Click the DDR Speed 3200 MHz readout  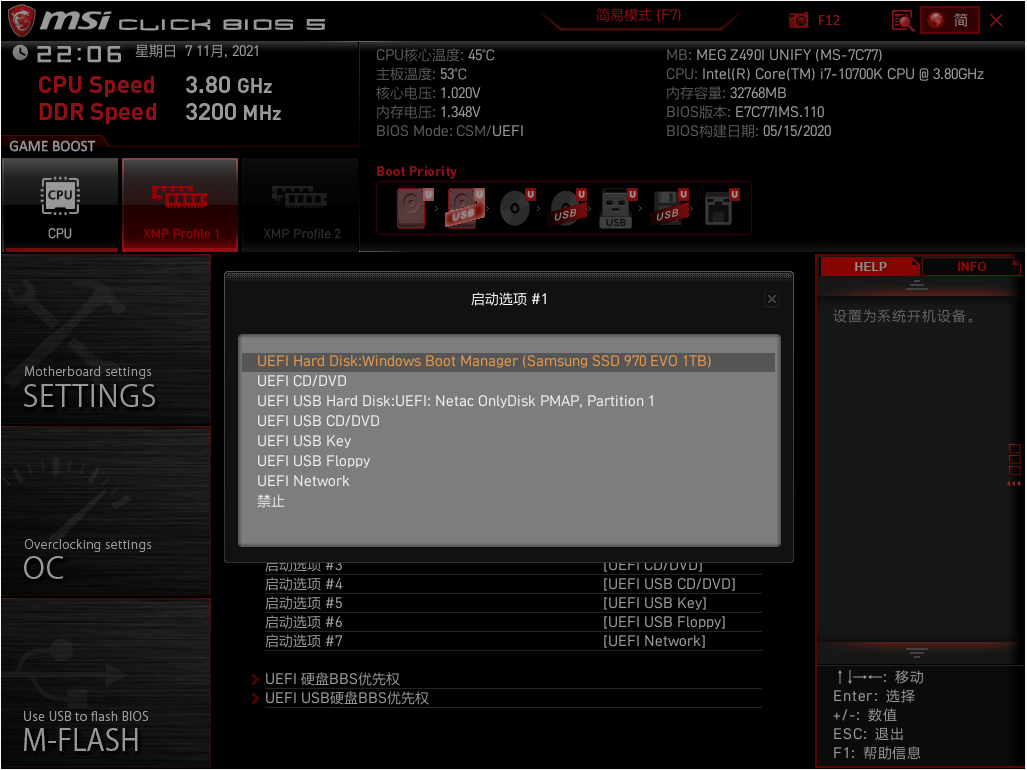(x=160, y=112)
